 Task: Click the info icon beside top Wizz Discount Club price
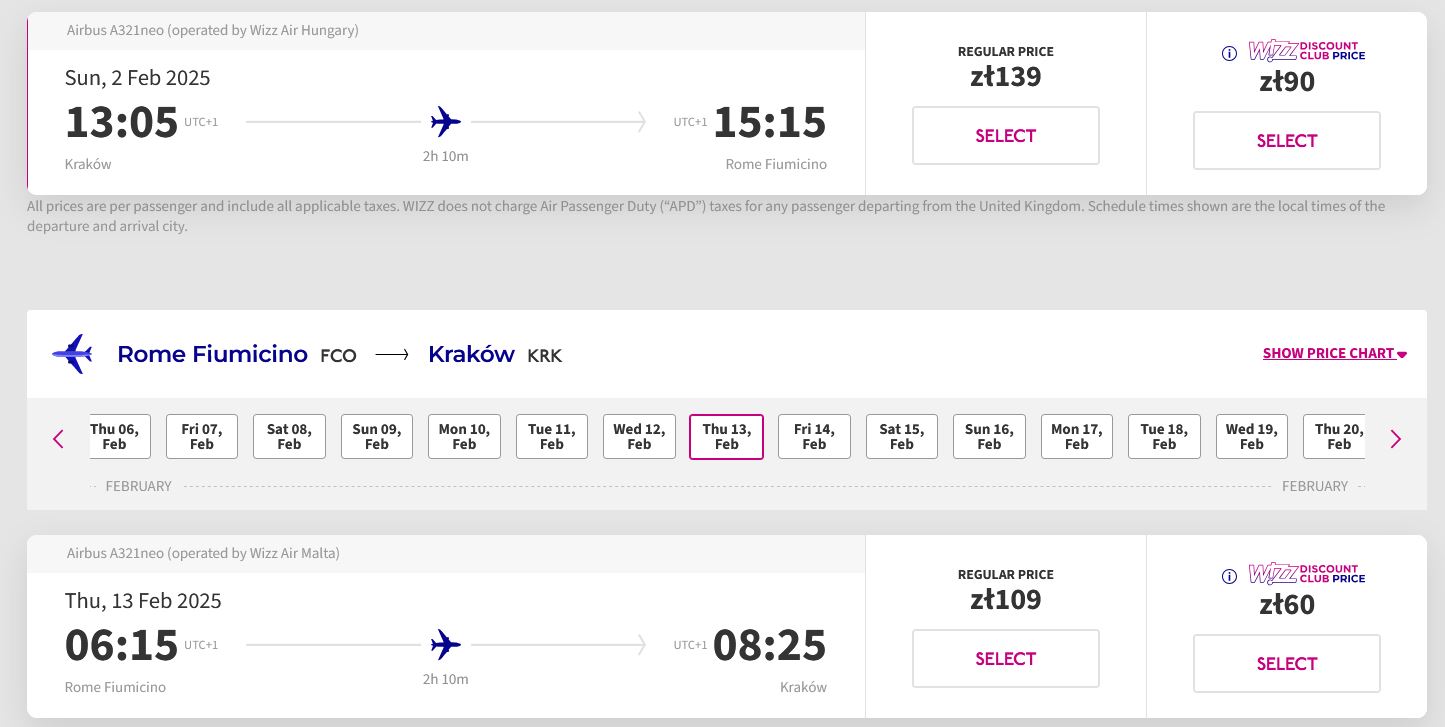click(x=1230, y=54)
